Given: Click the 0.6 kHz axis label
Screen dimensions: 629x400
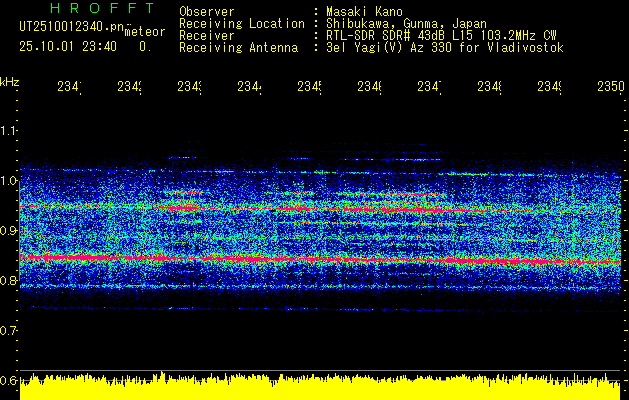Looking at the screenshot, I should click(8, 380).
